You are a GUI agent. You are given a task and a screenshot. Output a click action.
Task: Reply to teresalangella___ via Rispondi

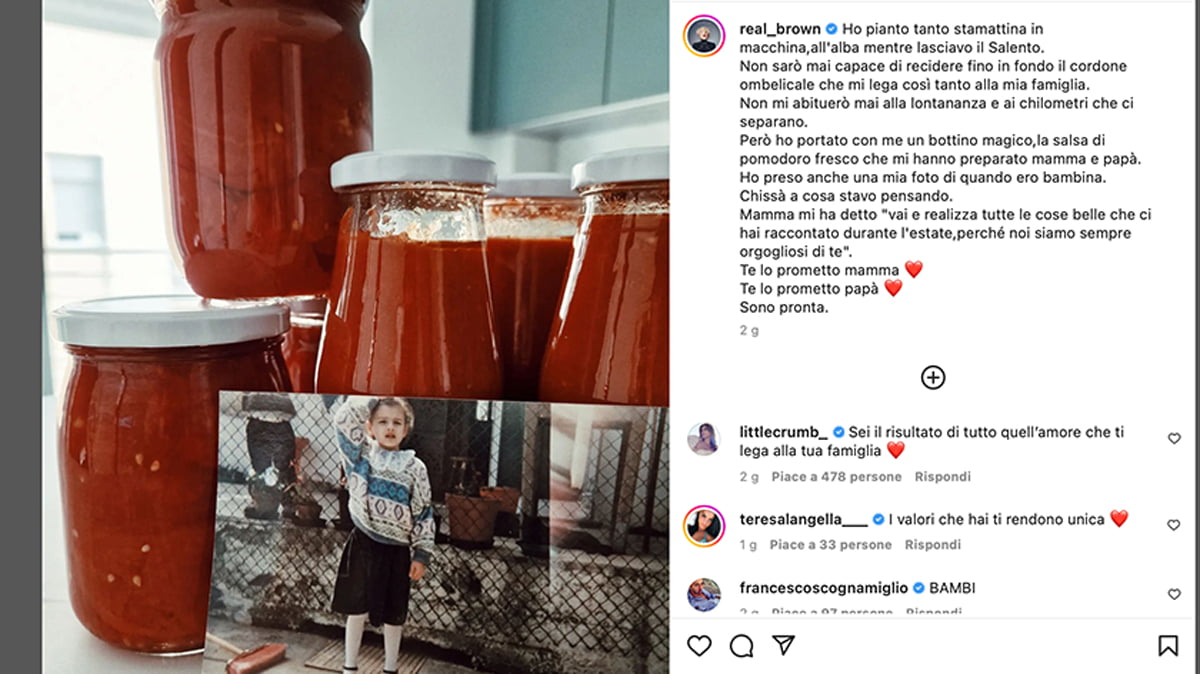pyautogui.click(x=933, y=545)
